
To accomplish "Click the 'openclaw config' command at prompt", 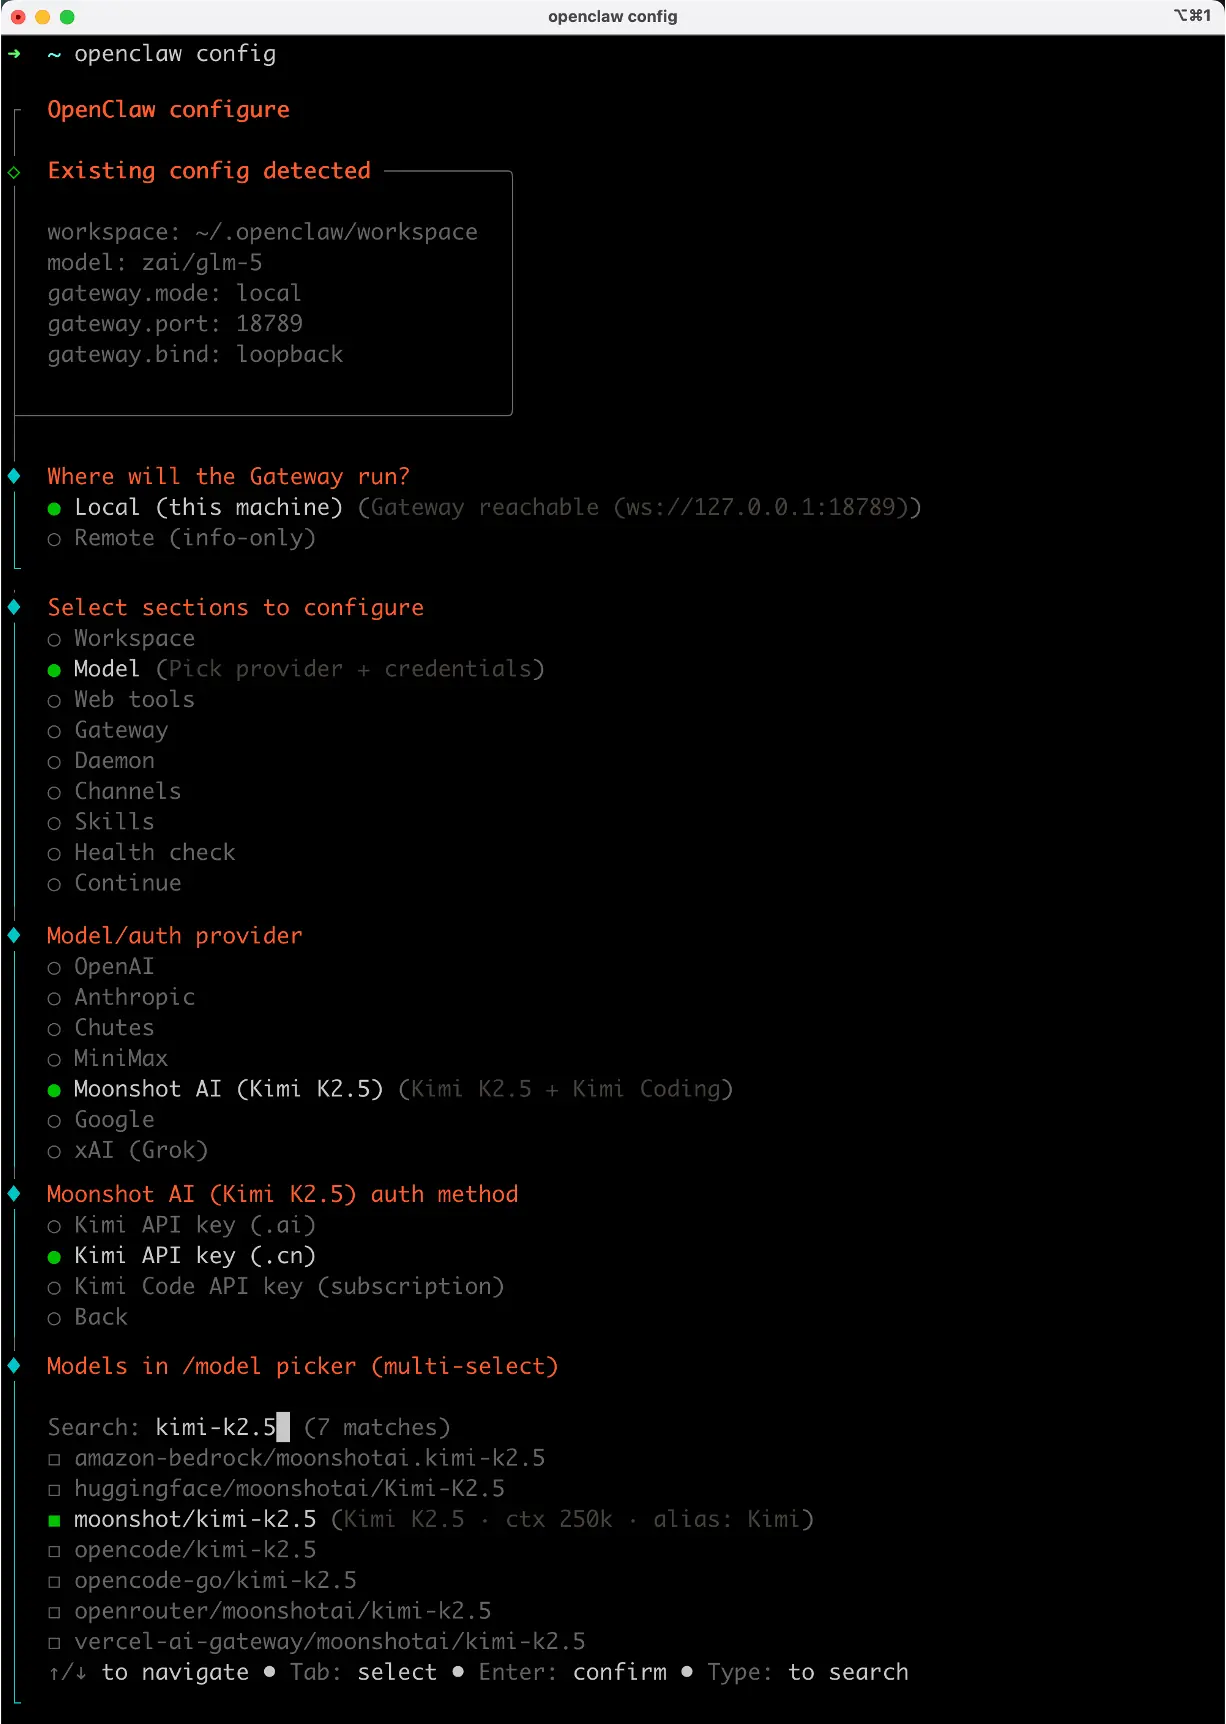I will 175,54.
